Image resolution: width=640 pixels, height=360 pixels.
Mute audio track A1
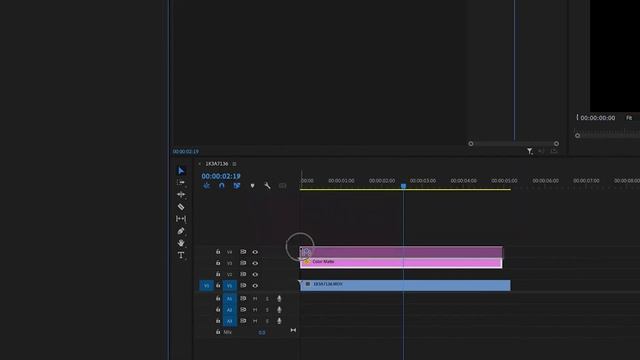pos(255,299)
